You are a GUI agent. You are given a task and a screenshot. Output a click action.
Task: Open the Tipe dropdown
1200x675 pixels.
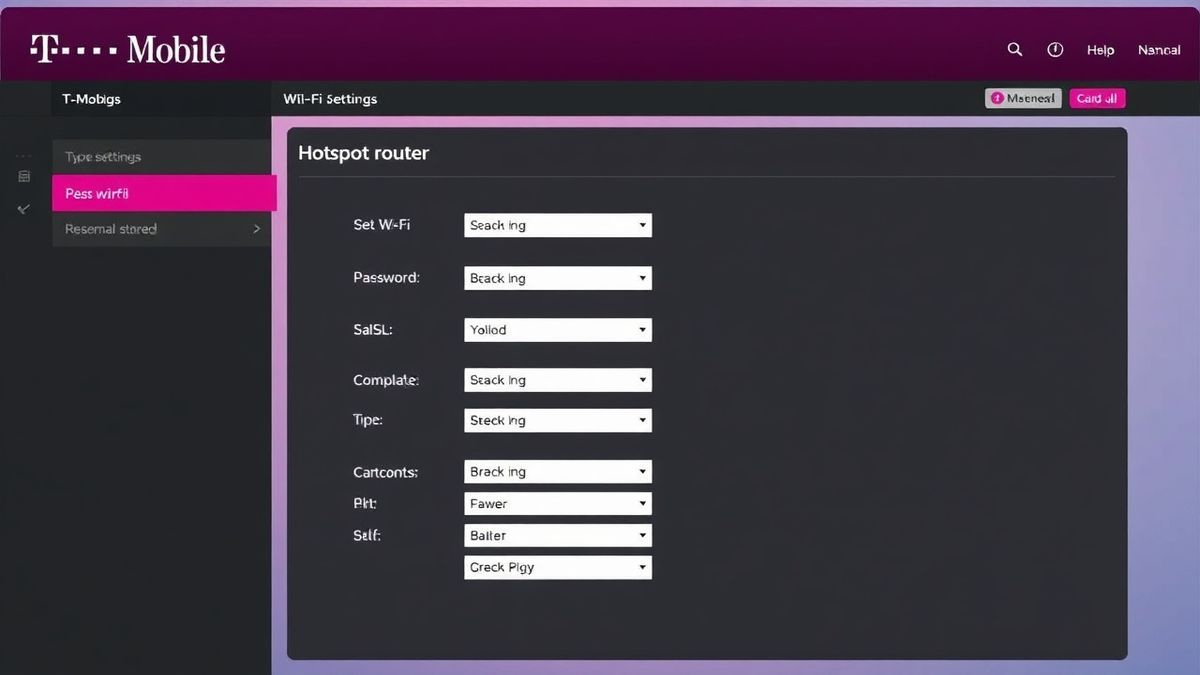click(x=558, y=420)
